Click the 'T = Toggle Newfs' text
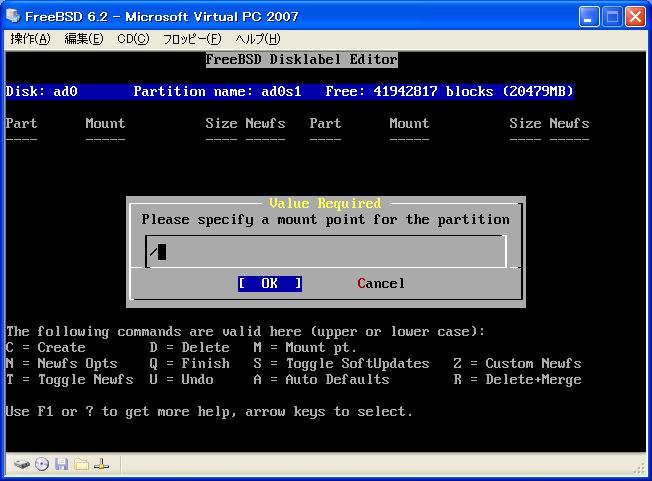This screenshot has height=481, width=652. (69, 380)
